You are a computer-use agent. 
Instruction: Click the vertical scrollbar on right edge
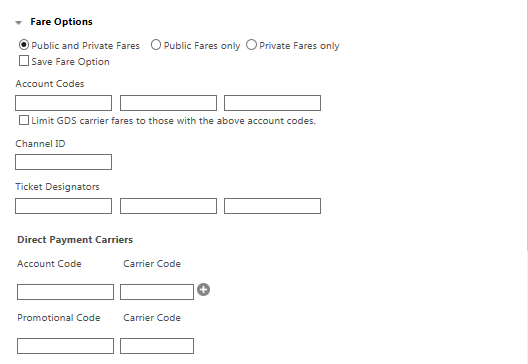pos(527,125)
